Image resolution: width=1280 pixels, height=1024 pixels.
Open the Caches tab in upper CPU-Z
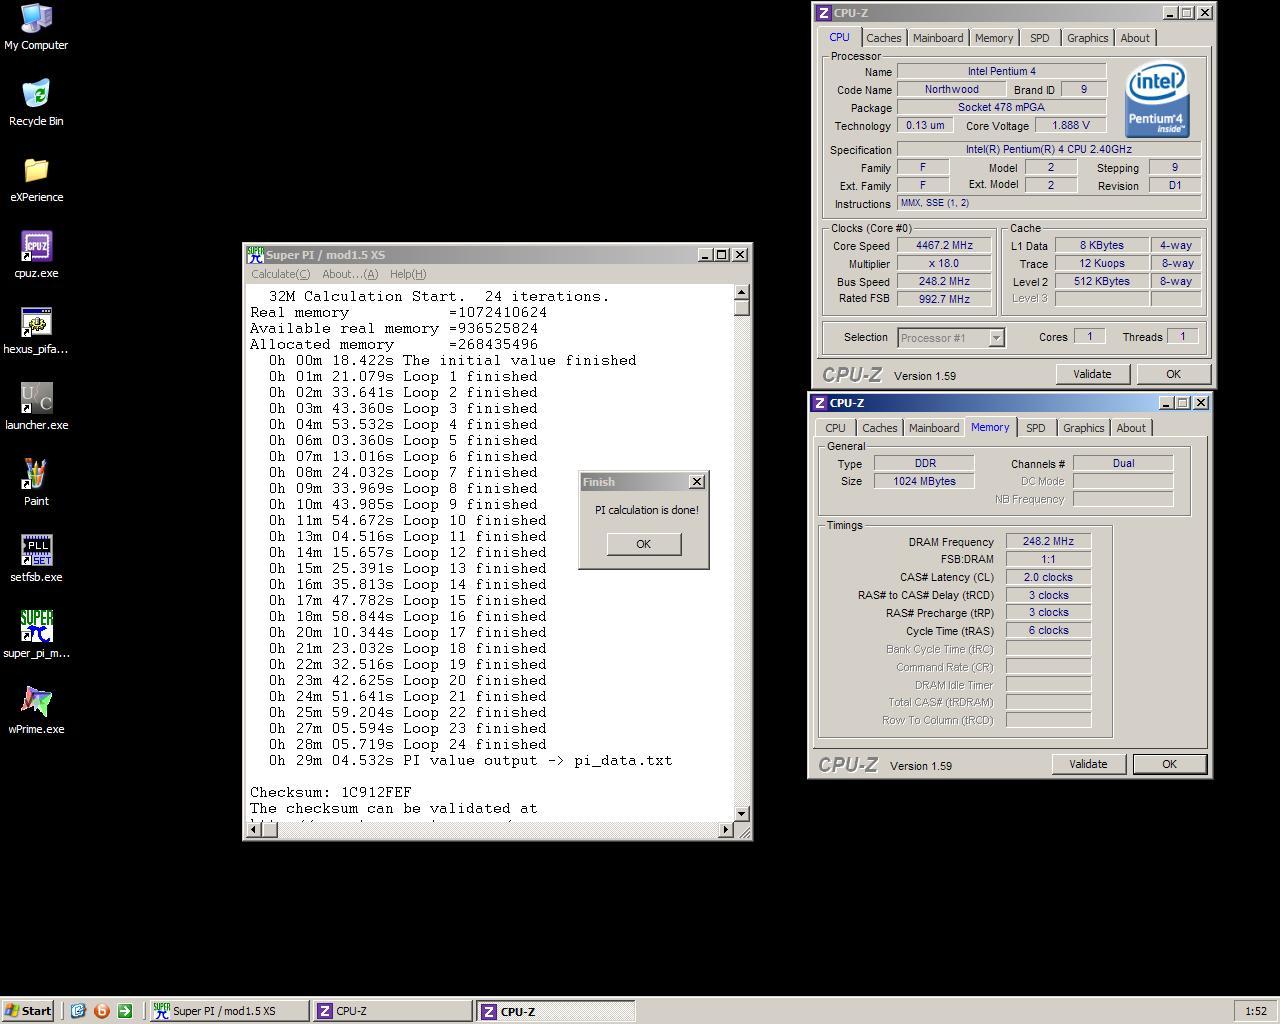click(883, 38)
